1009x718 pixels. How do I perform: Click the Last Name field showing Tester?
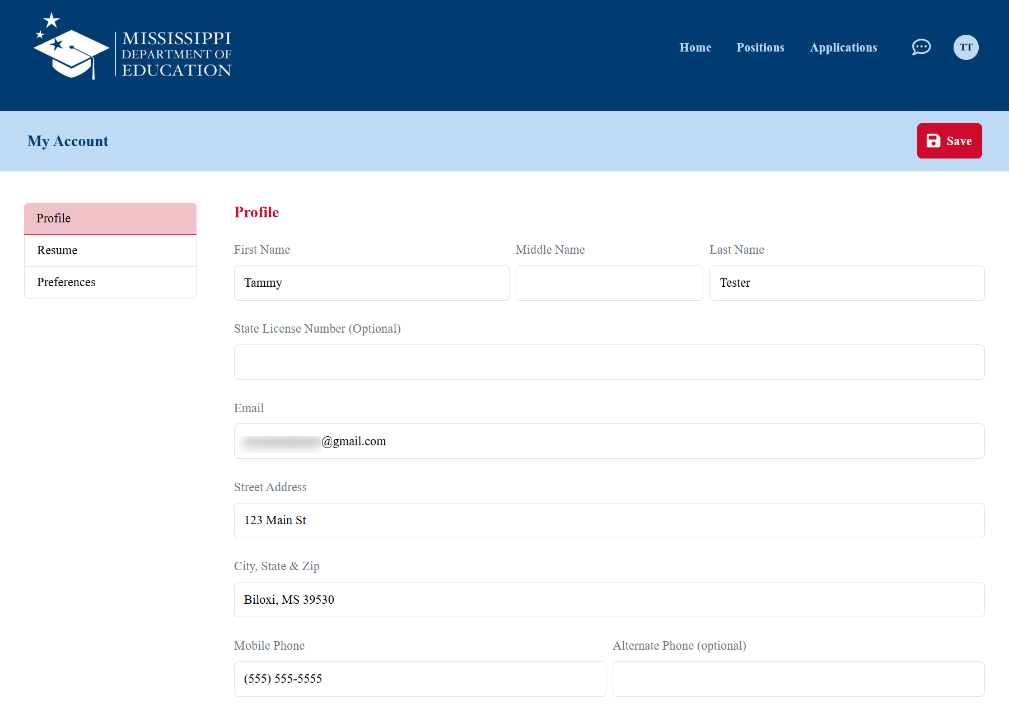tap(845, 283)
